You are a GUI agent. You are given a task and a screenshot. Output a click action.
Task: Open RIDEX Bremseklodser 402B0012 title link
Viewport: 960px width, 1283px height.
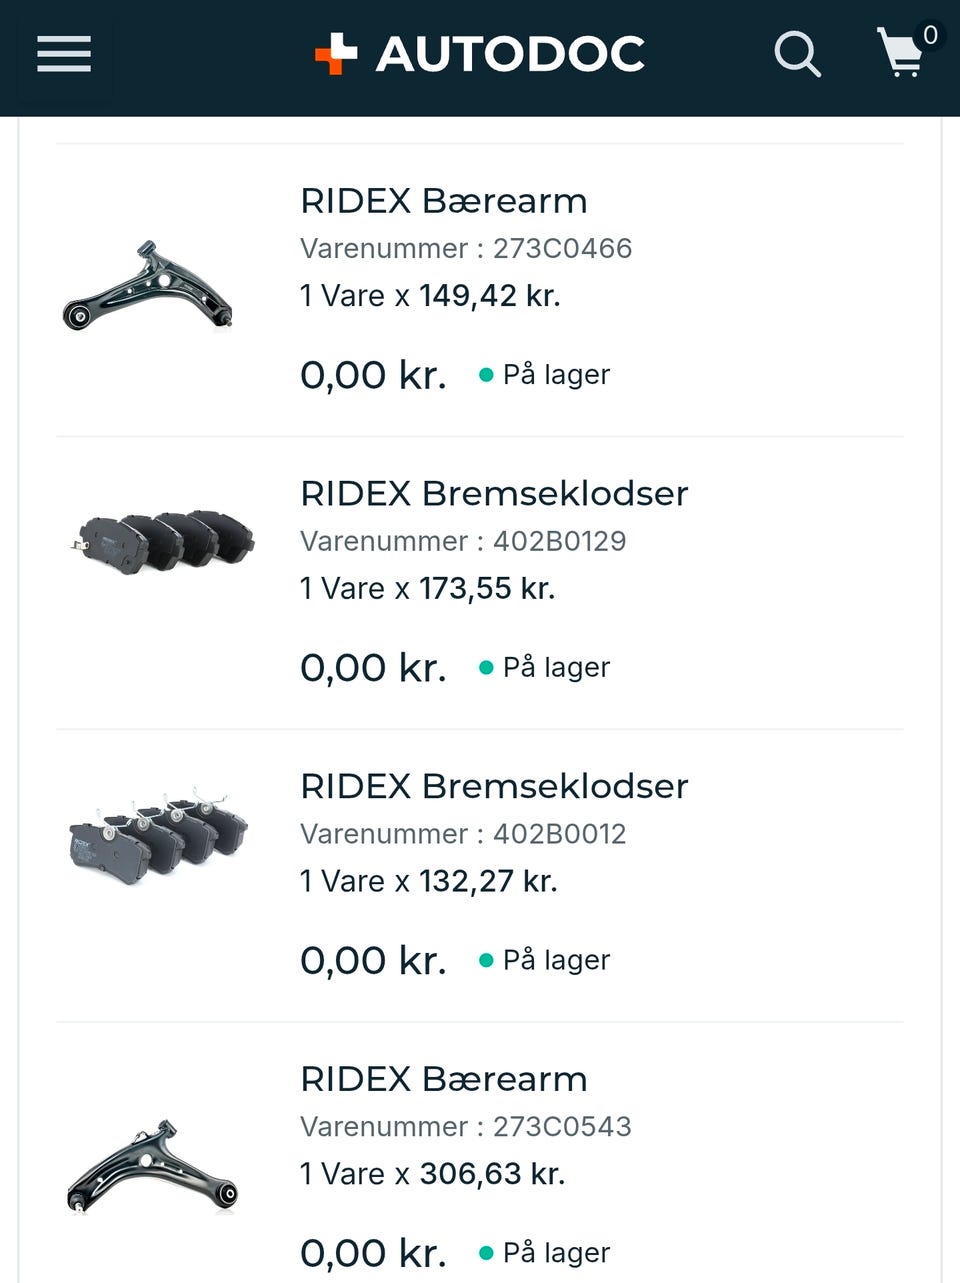[494, 787]
